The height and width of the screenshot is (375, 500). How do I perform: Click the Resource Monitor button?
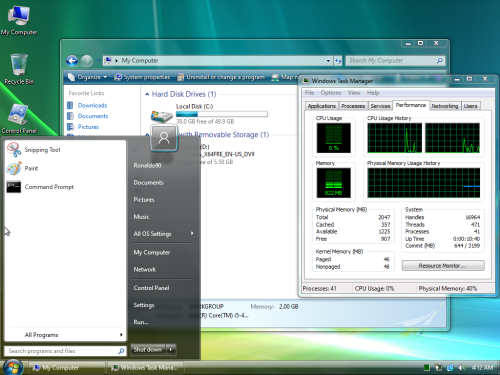click(443, 266)
